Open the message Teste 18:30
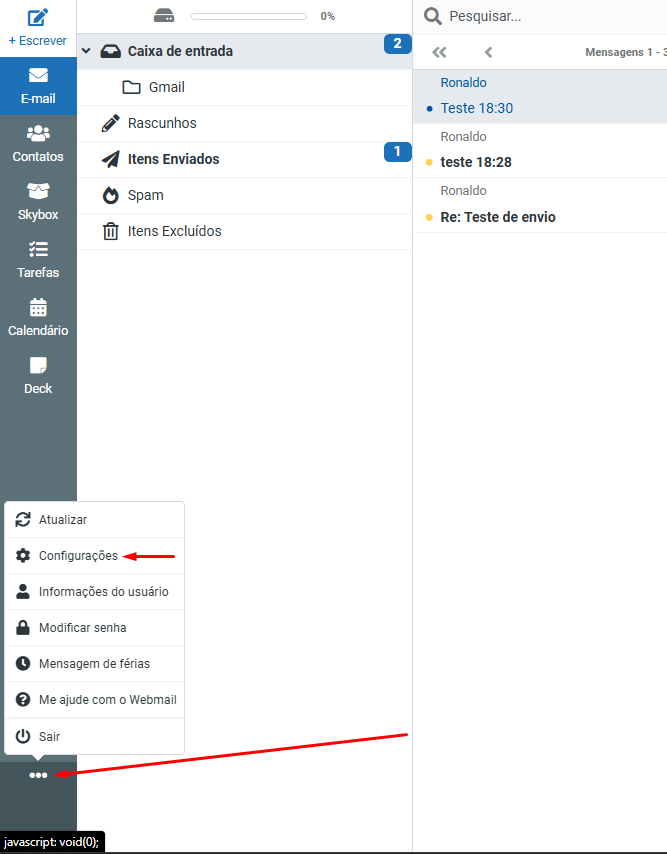The height and width of the screenshot is (854, 667). click(540, 96)
